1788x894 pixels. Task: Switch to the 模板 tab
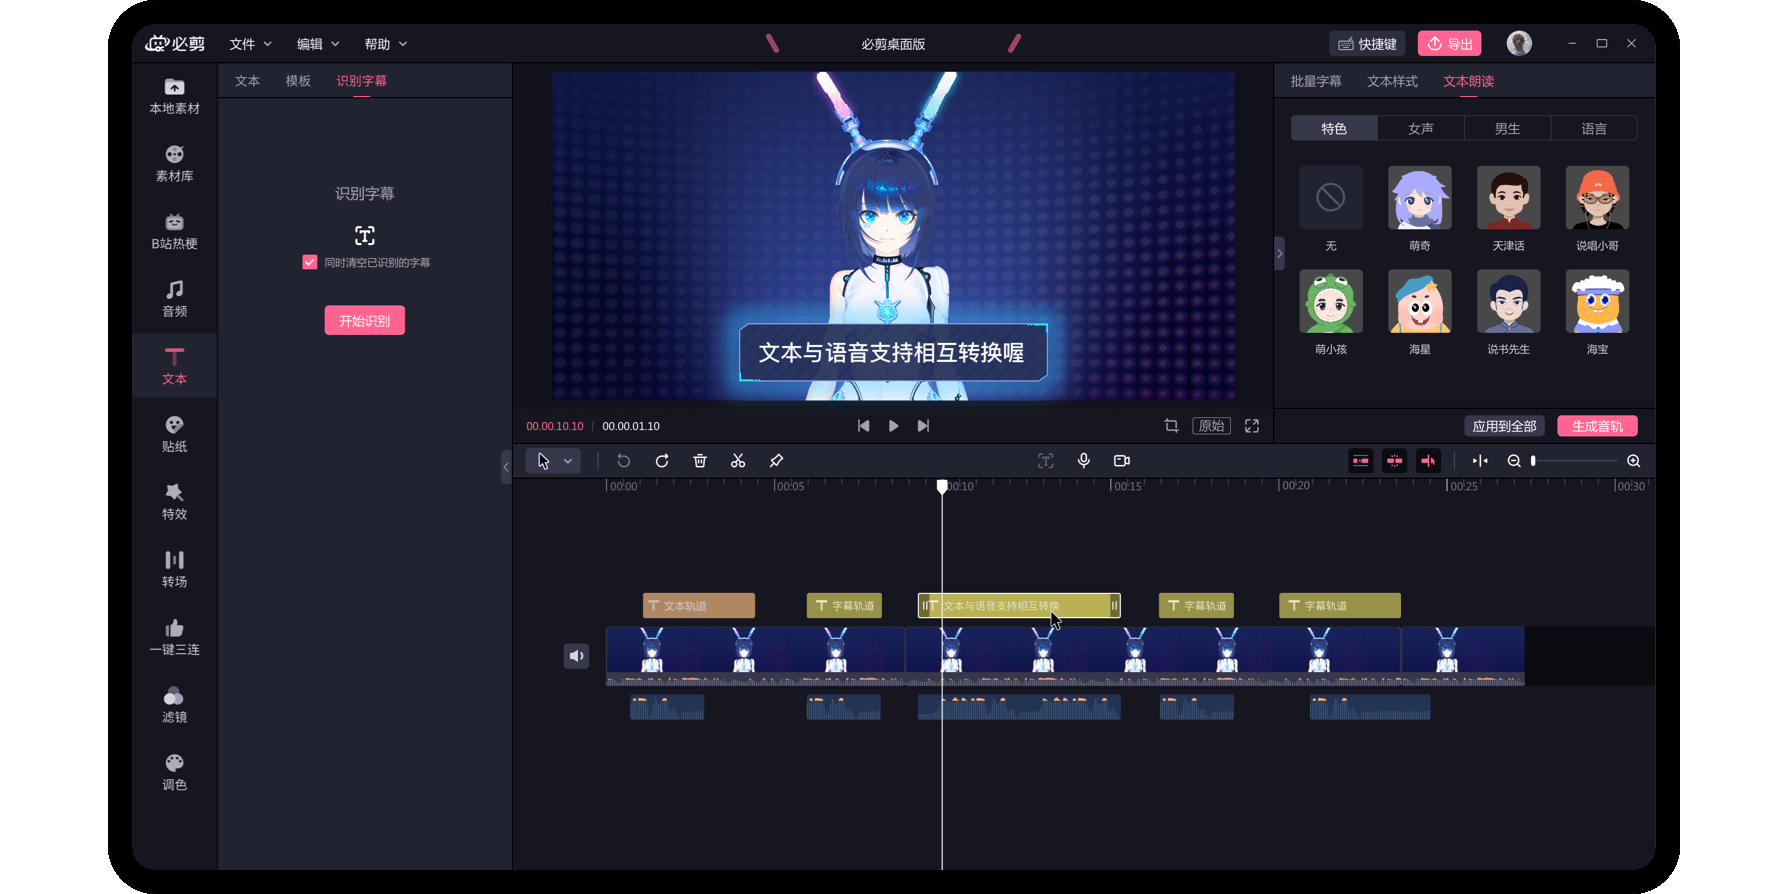tap(298, 81)
